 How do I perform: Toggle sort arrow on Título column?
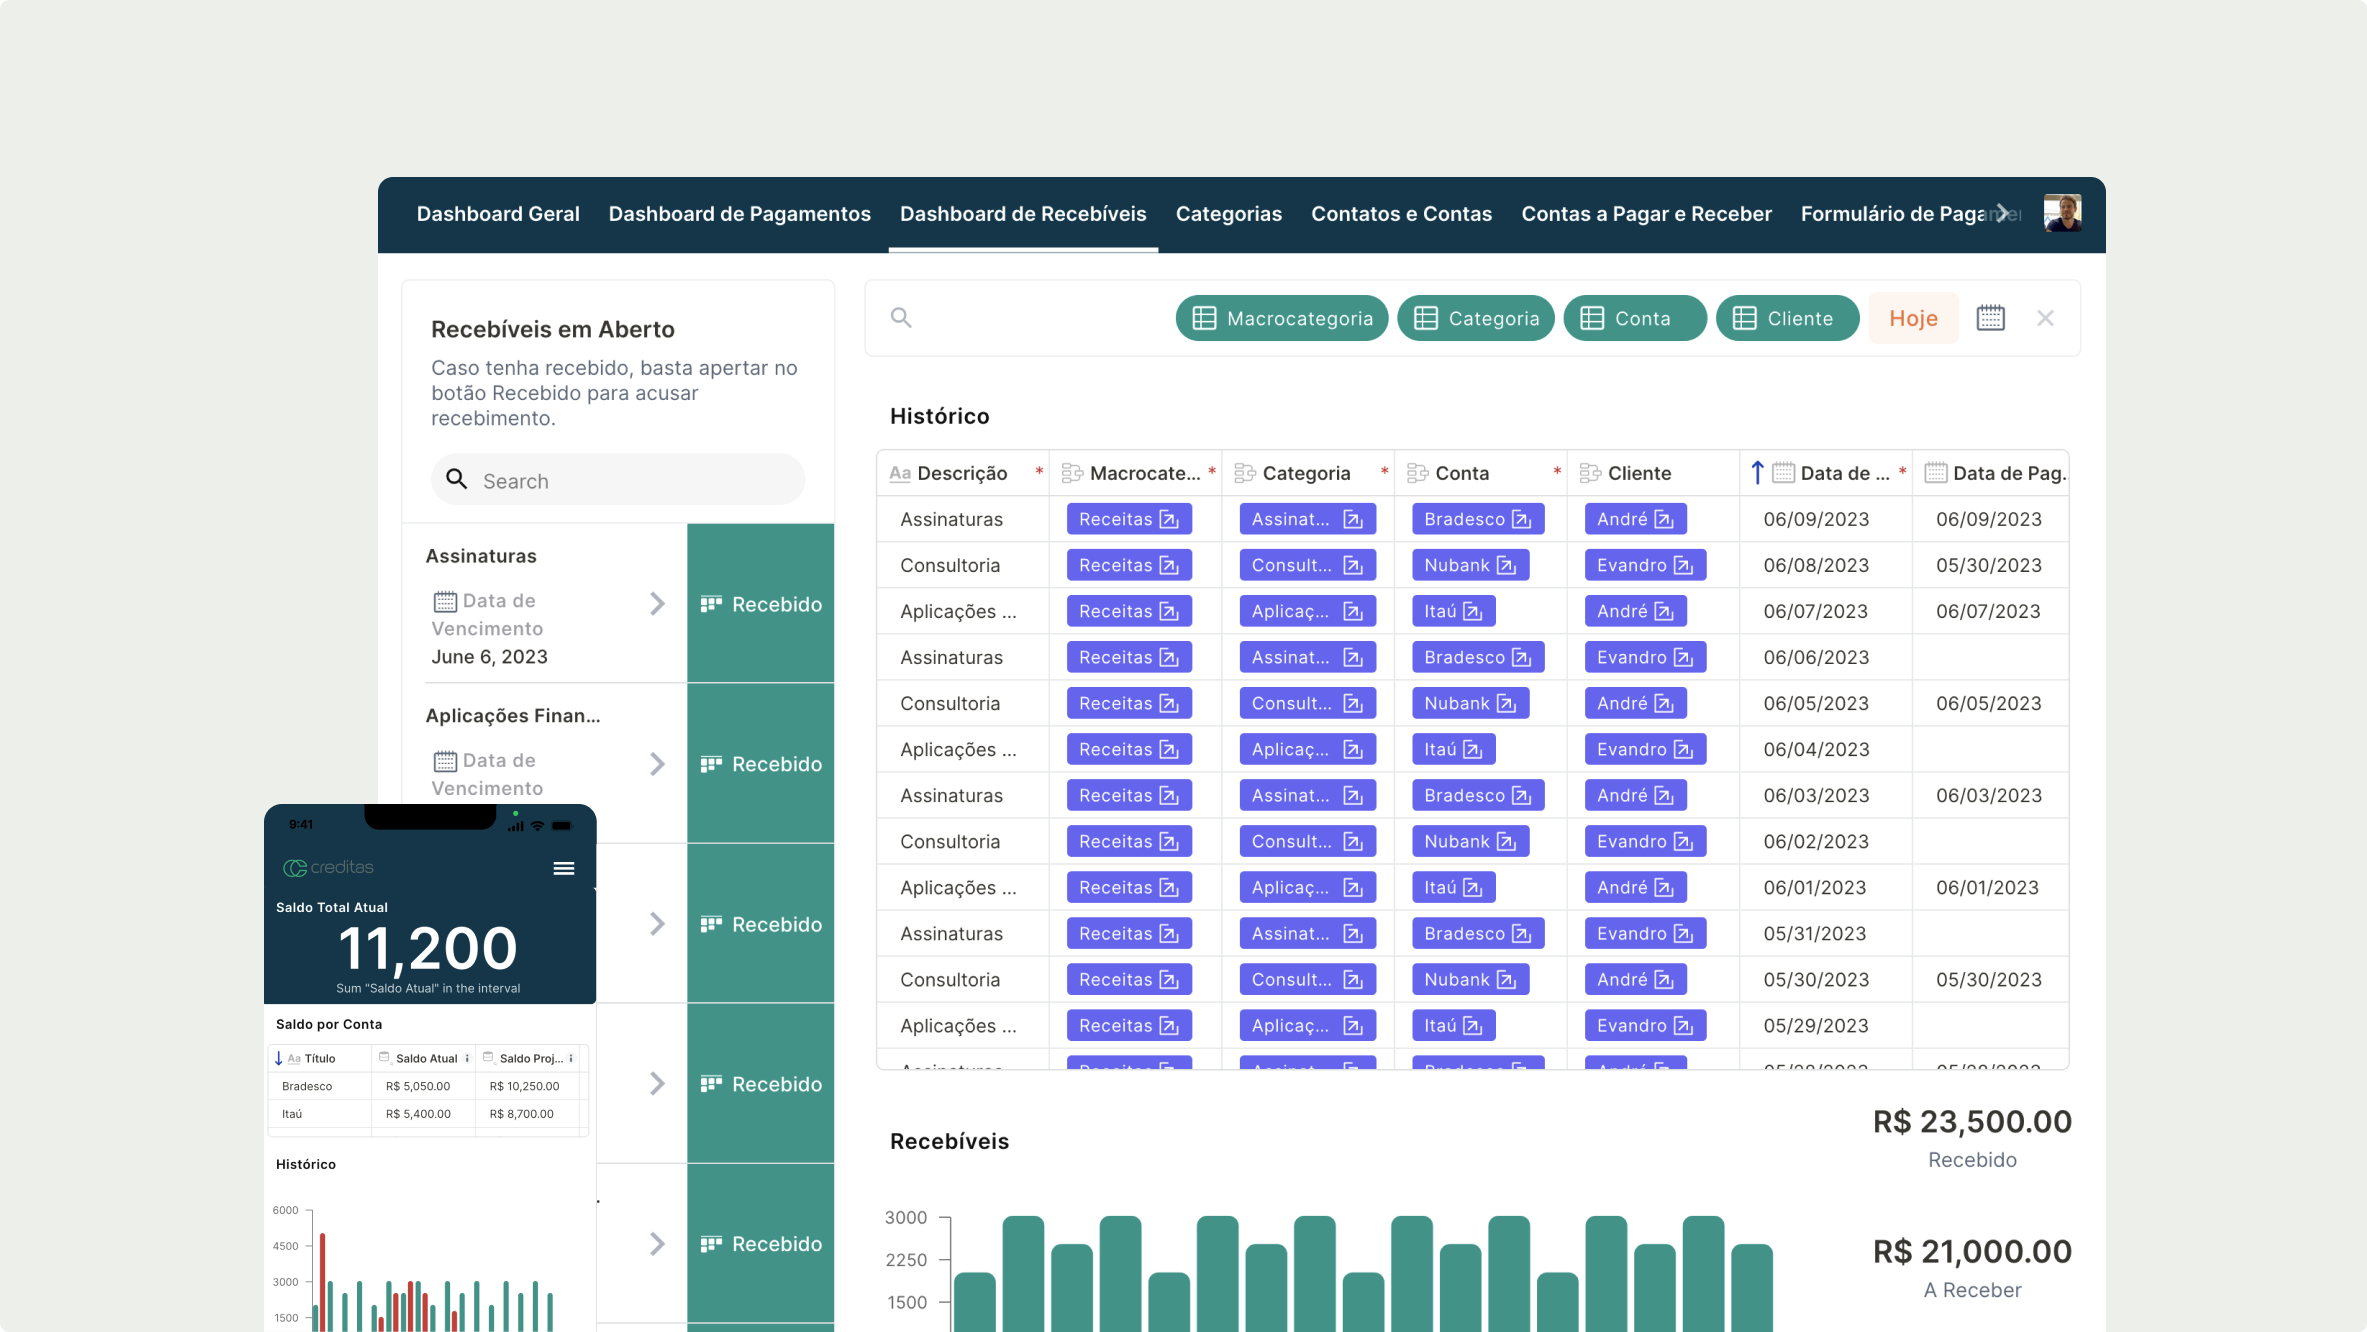coord(278,1058)
